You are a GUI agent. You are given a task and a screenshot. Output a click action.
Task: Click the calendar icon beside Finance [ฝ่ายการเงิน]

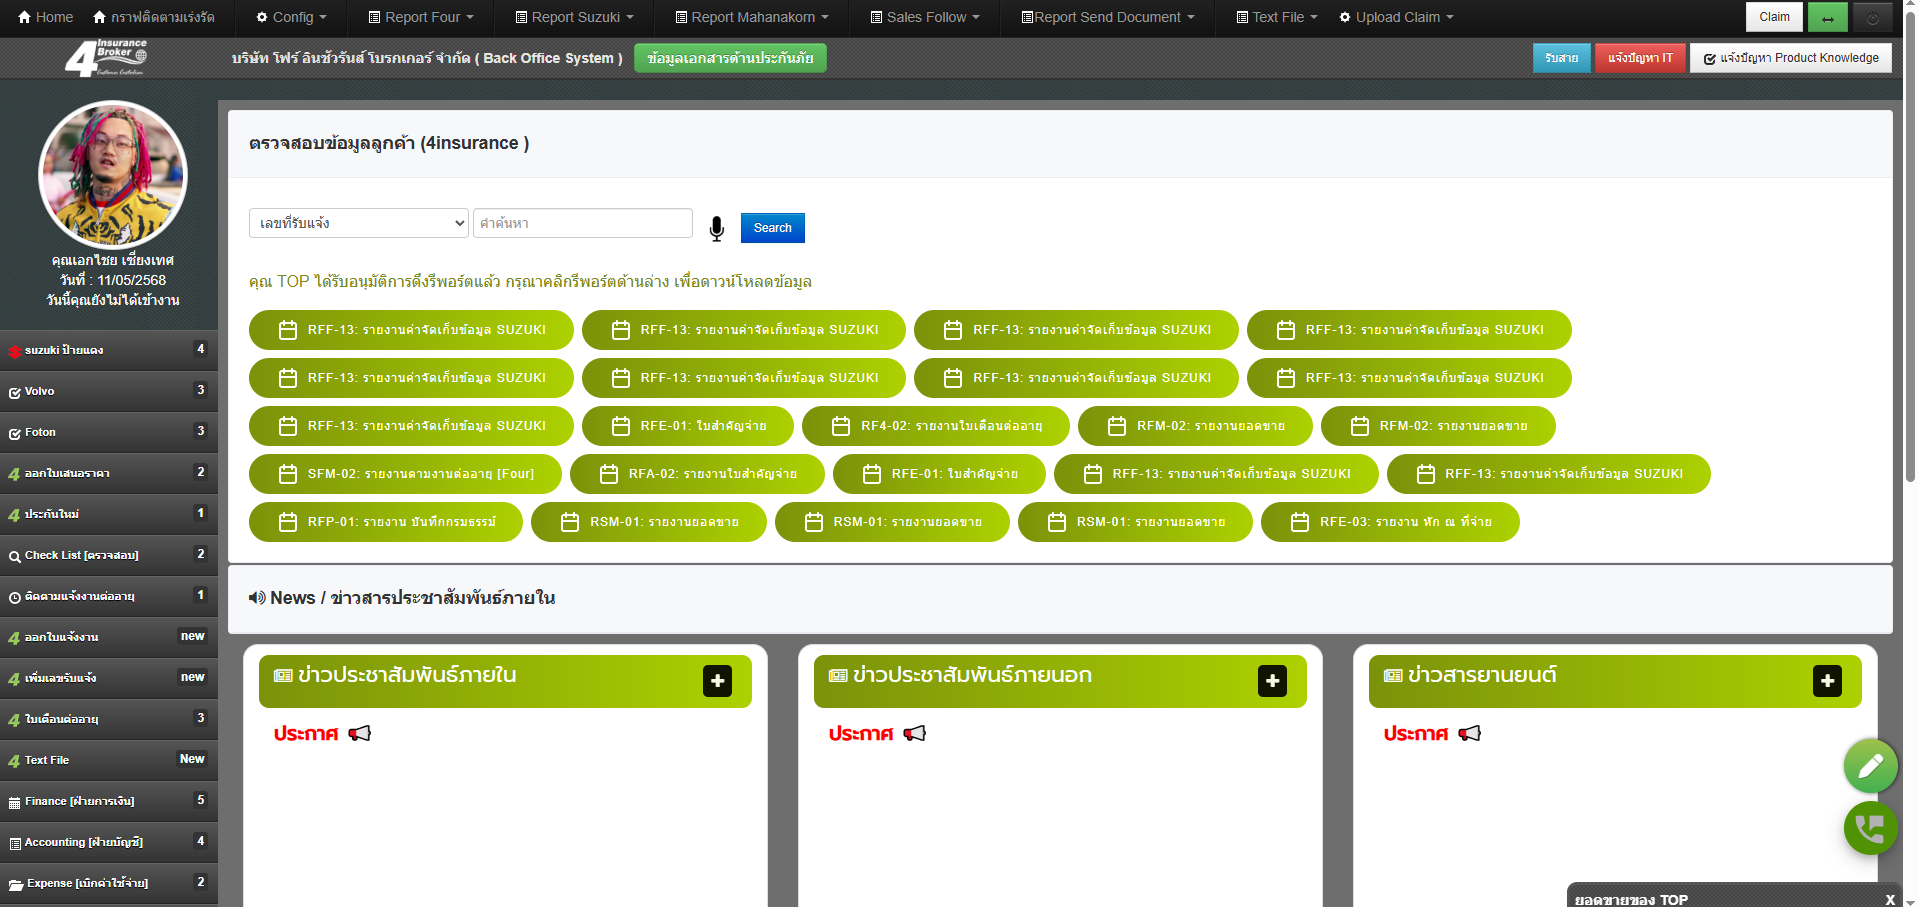13,801
